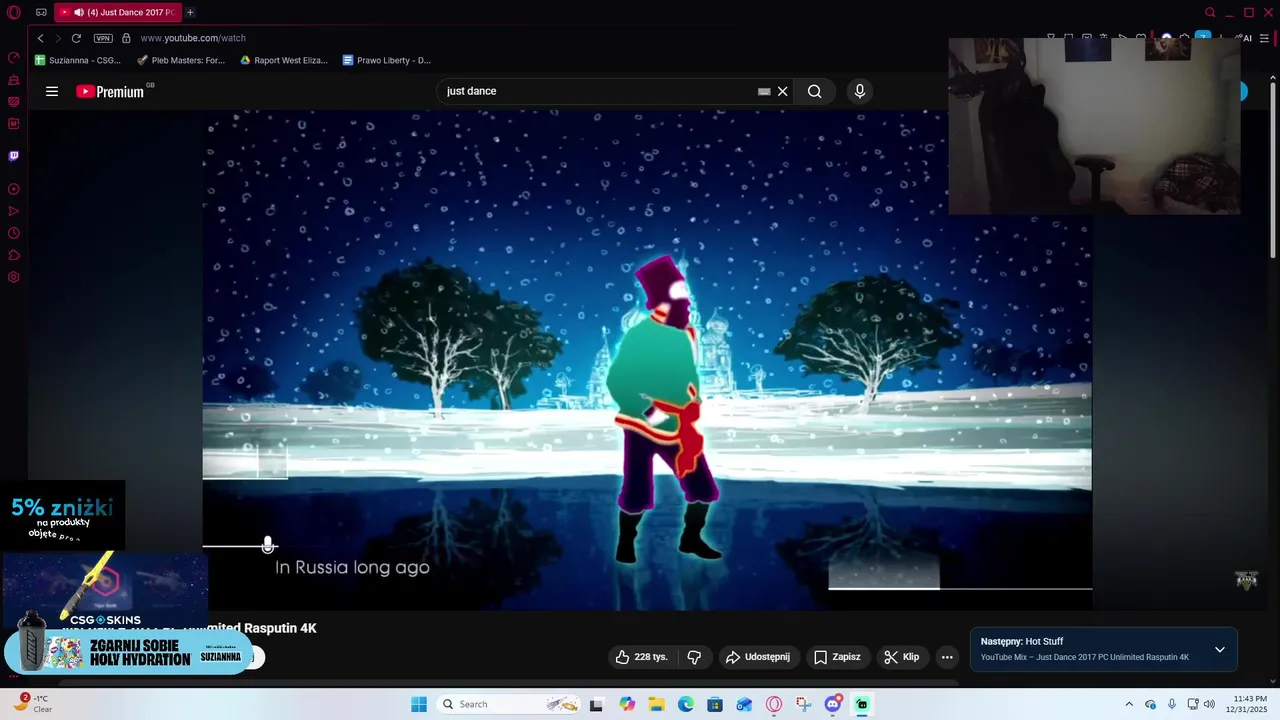This screenshot has height=720, width=1280.
Task: Focus the youtube.com address bar
Action: 193,38
